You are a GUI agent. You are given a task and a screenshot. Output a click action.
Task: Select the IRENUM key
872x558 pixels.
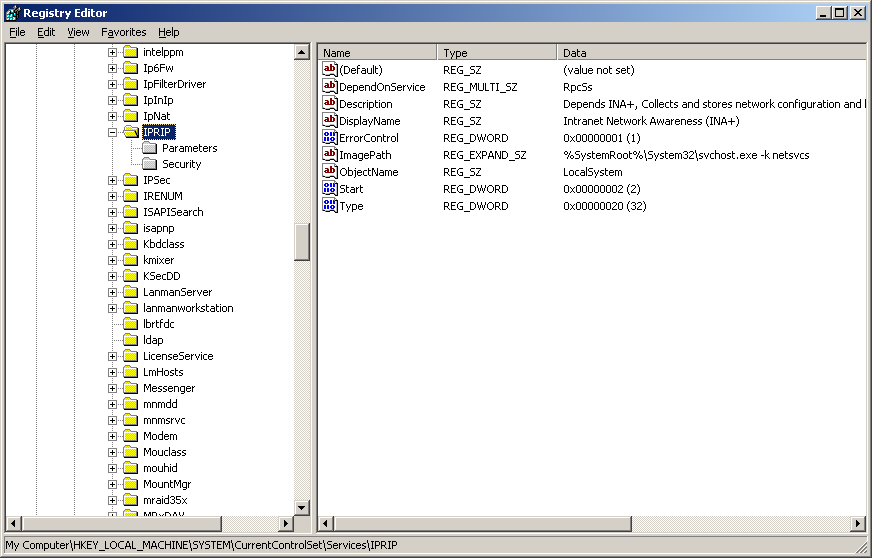point(162,196)
